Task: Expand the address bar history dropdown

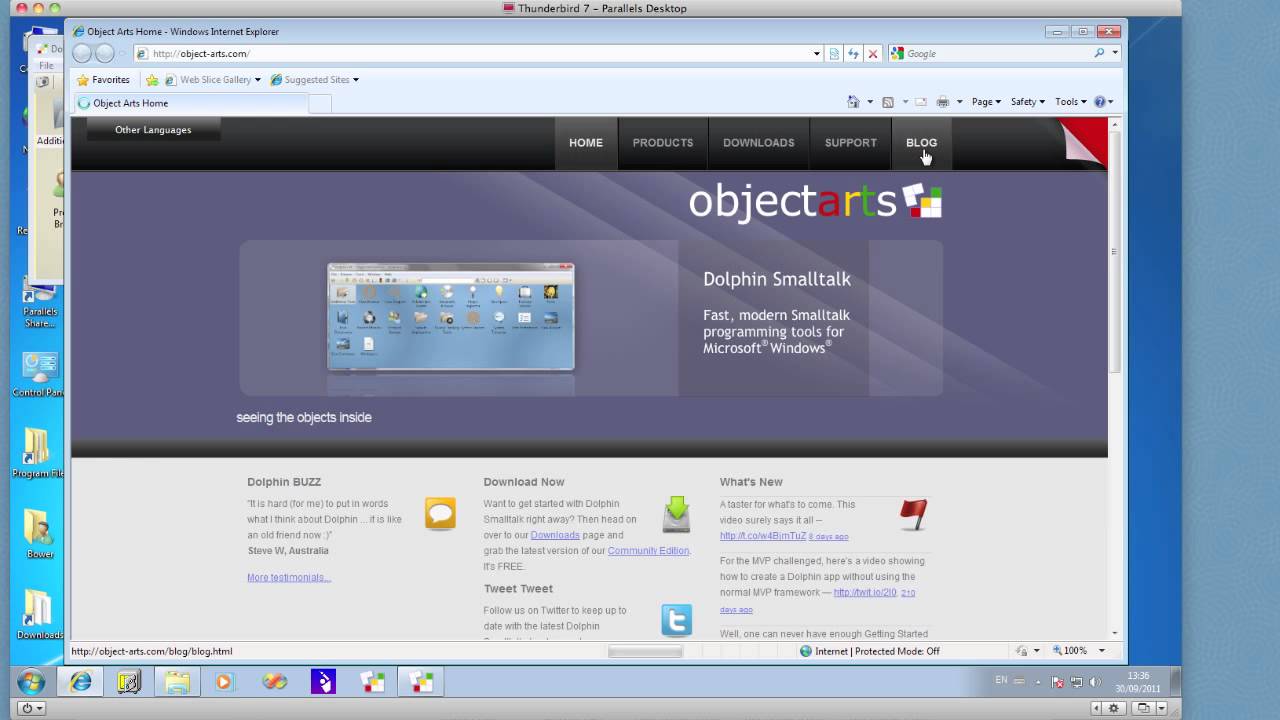Action: pyautogui.click(x=816, y=54)
